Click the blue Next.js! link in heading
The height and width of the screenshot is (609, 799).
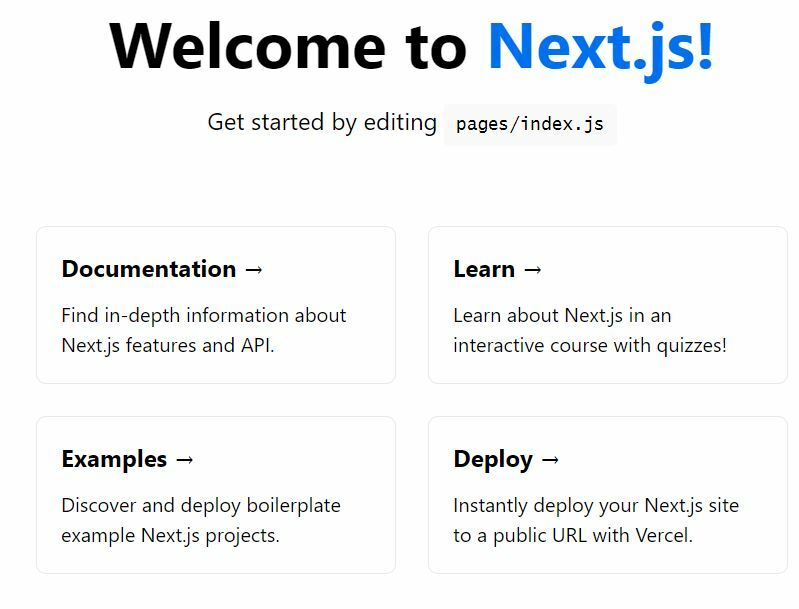pyautogui.click(x=600, y=48)
